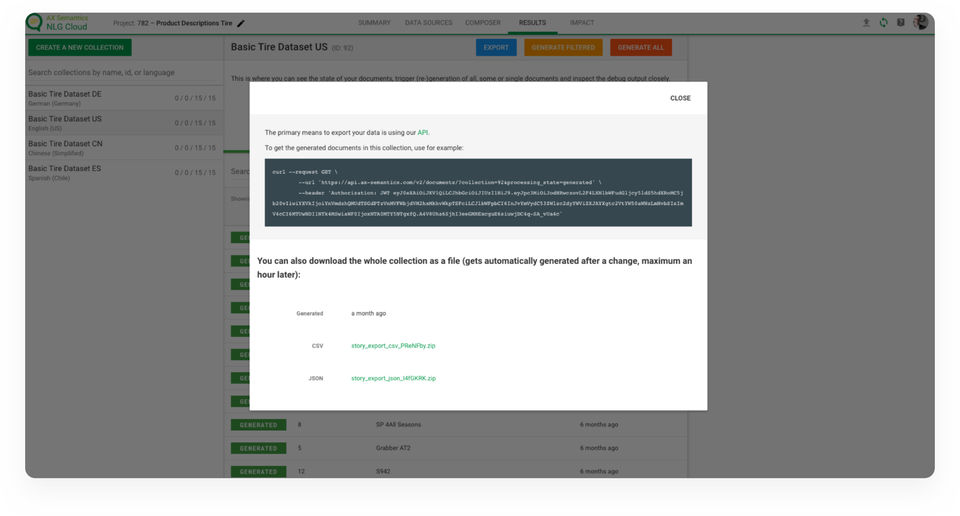Select Basic Tire Dataset CN collection
960x516 pixels.
[124, 148]
